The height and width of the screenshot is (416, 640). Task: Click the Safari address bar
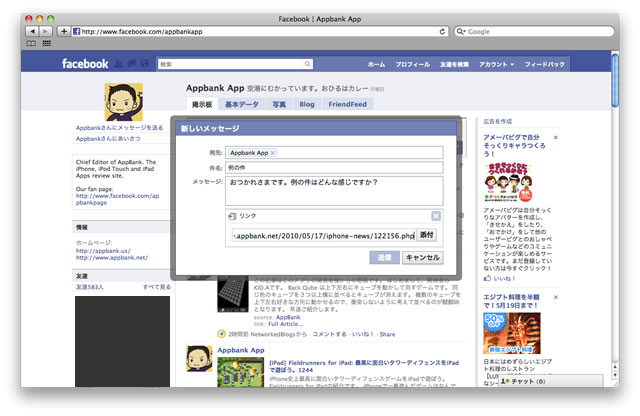pyautogui.click(x=260, y=31)
